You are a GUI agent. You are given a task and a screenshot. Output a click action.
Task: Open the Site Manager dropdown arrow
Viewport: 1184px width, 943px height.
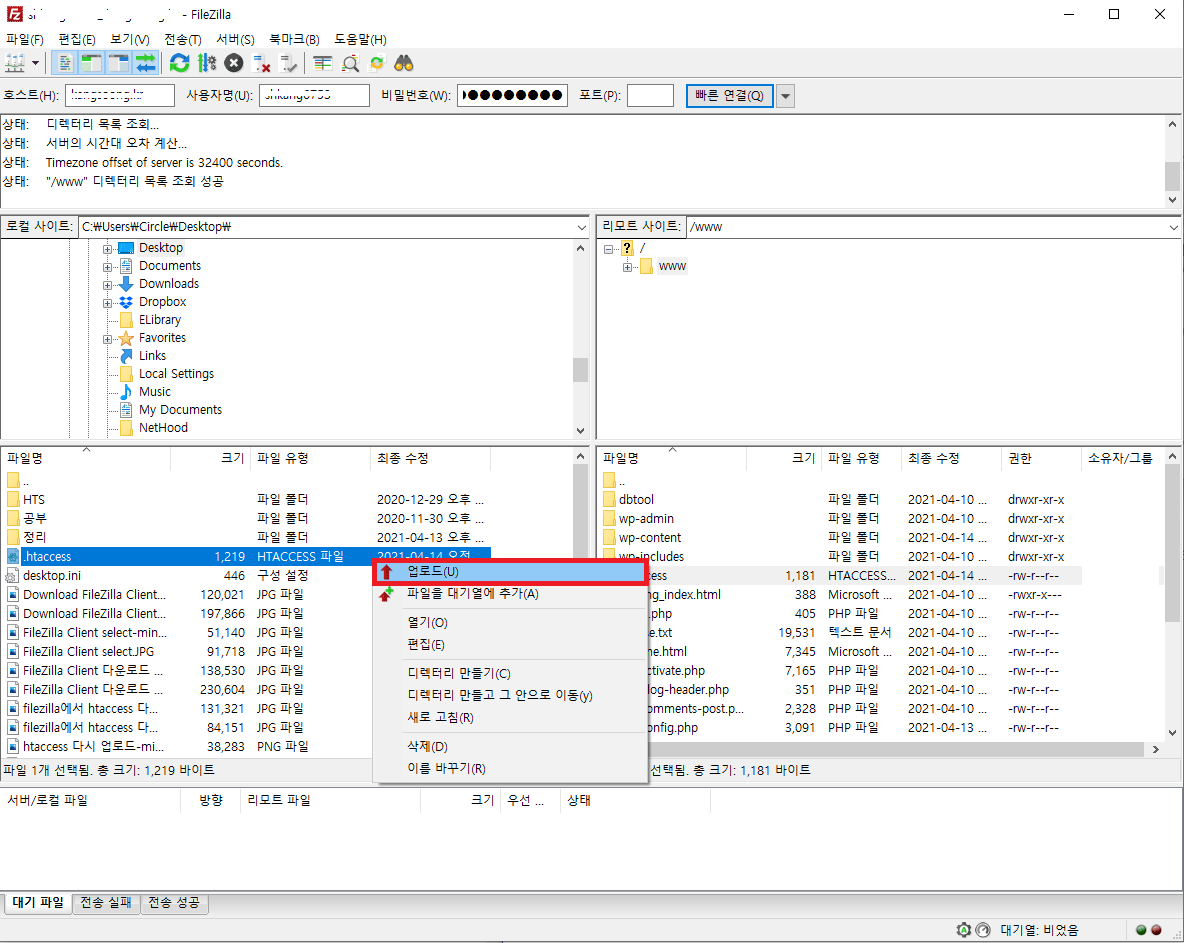35,63
